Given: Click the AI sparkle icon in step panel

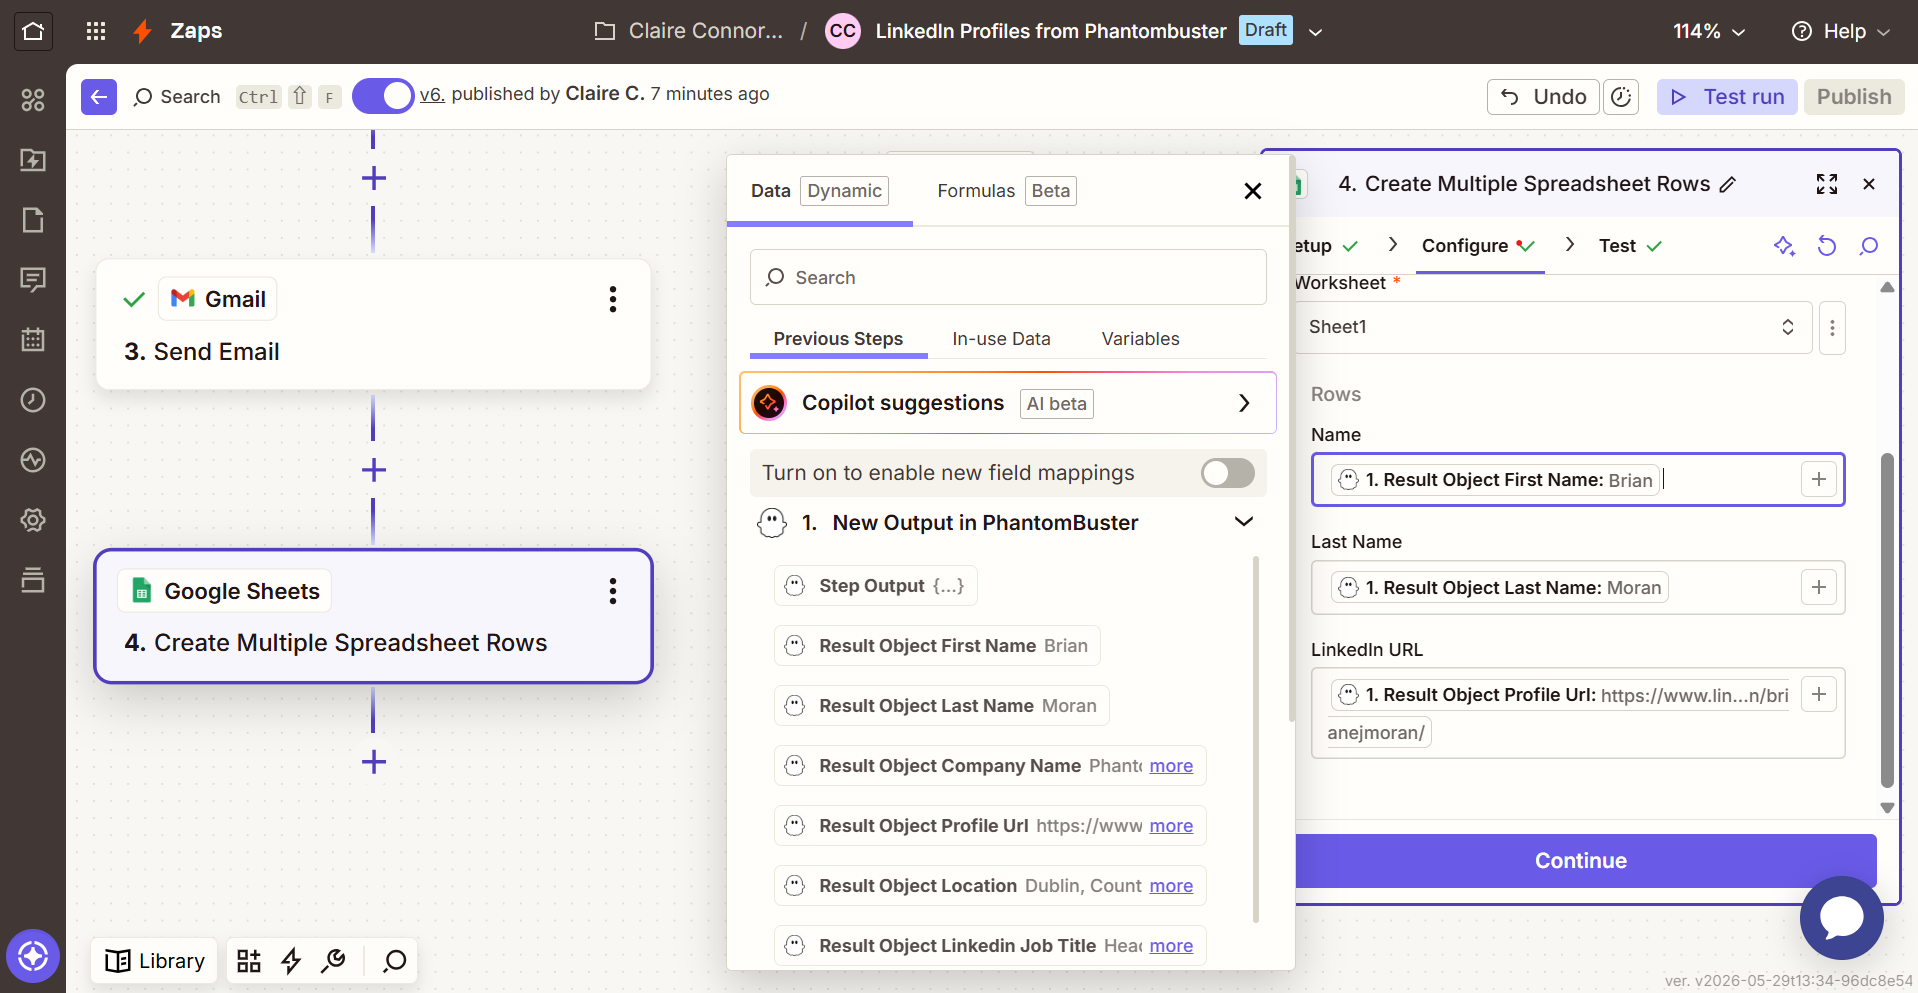Looking at the screenshot, I should point(1784,246).
